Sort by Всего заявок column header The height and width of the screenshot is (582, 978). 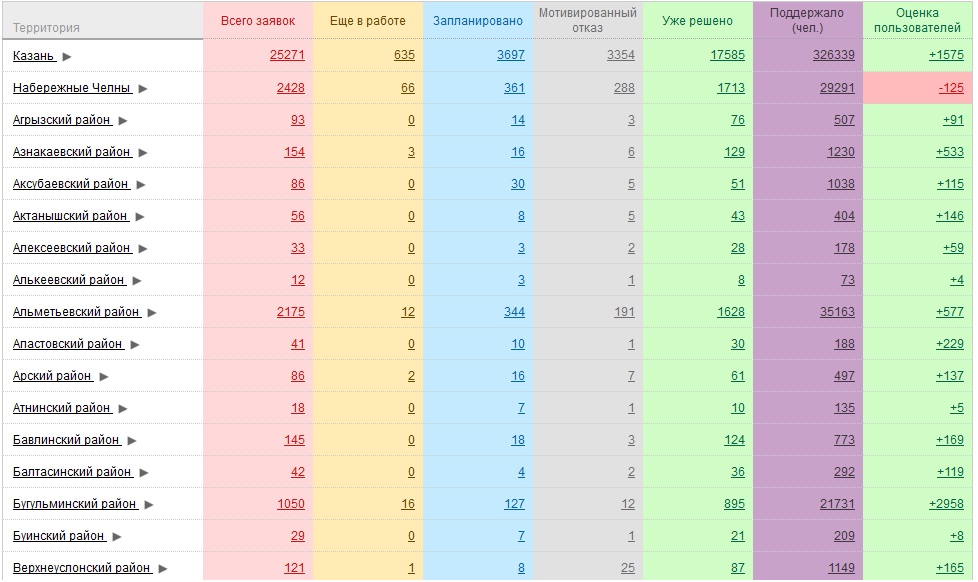pyautogui.click(x=258, y=21)
